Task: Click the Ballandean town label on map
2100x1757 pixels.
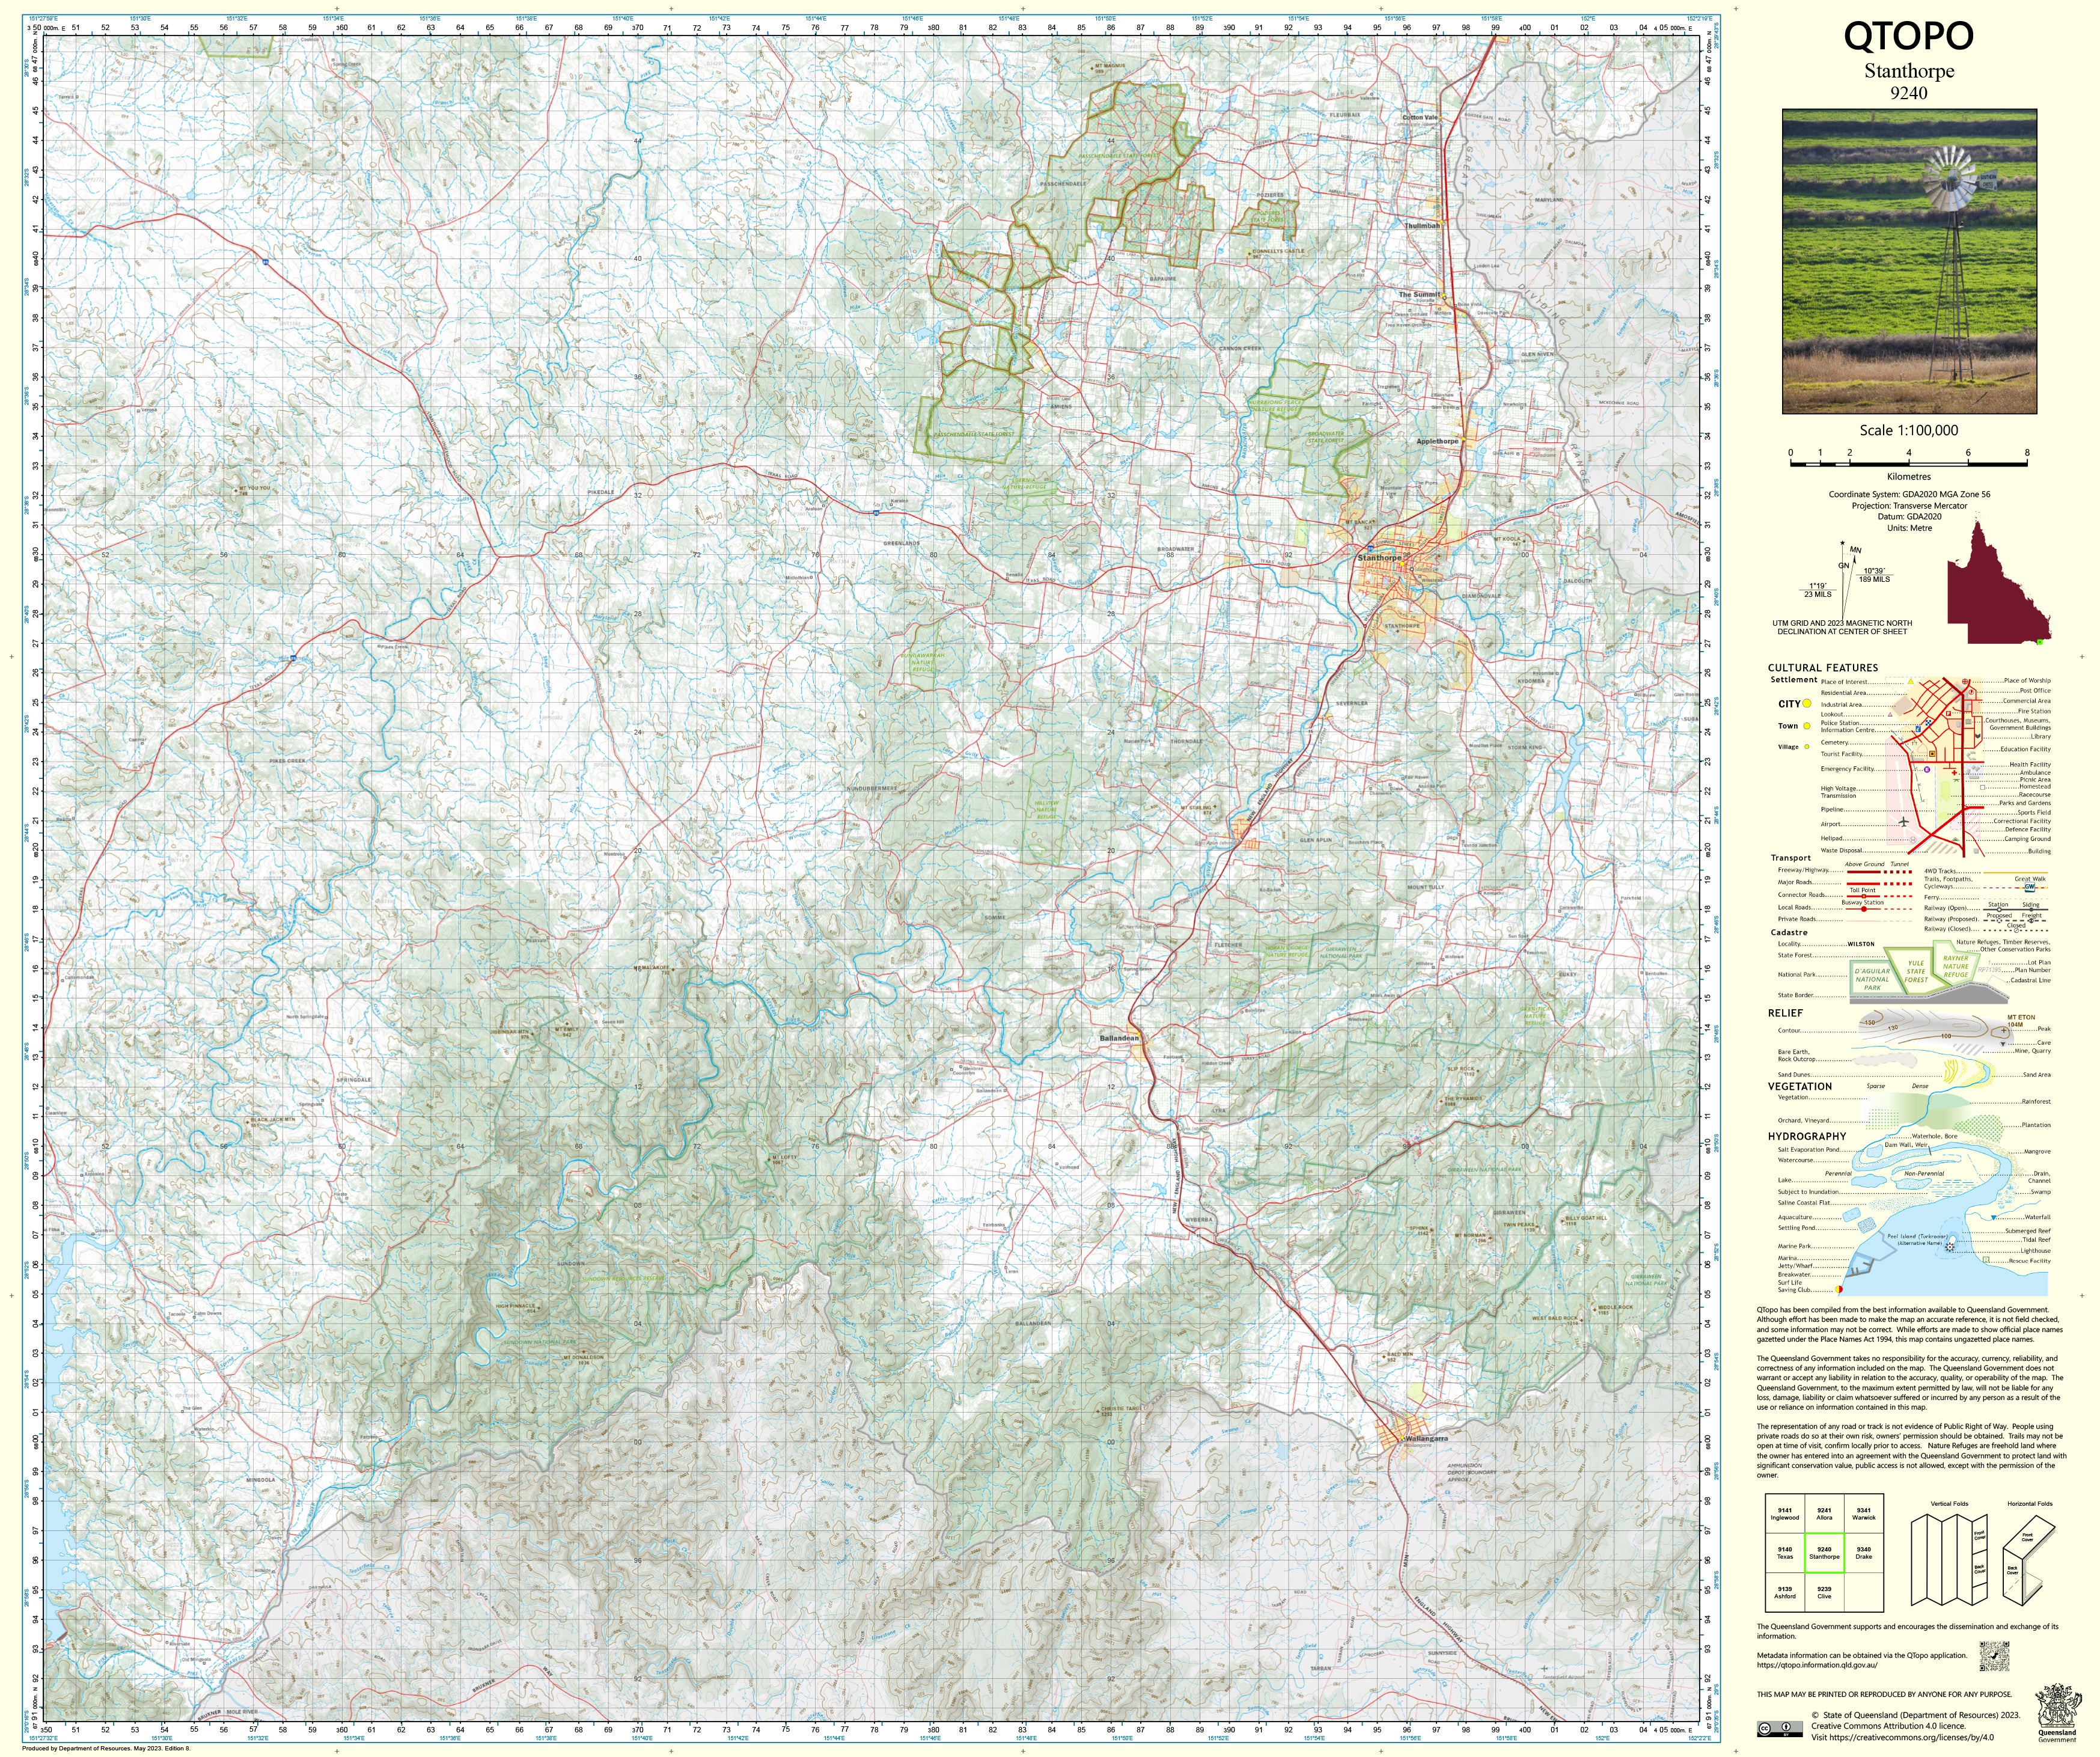Action: click(x=1119, y=1038)
